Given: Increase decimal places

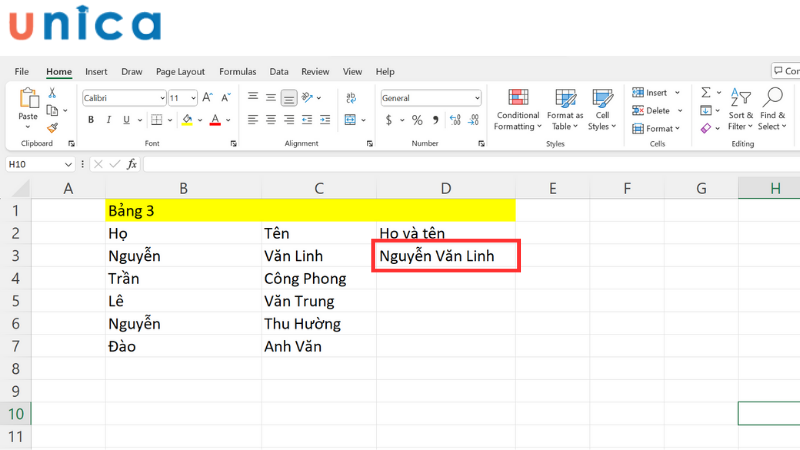Looking at the screenshot, I should (x=455, y=120).
